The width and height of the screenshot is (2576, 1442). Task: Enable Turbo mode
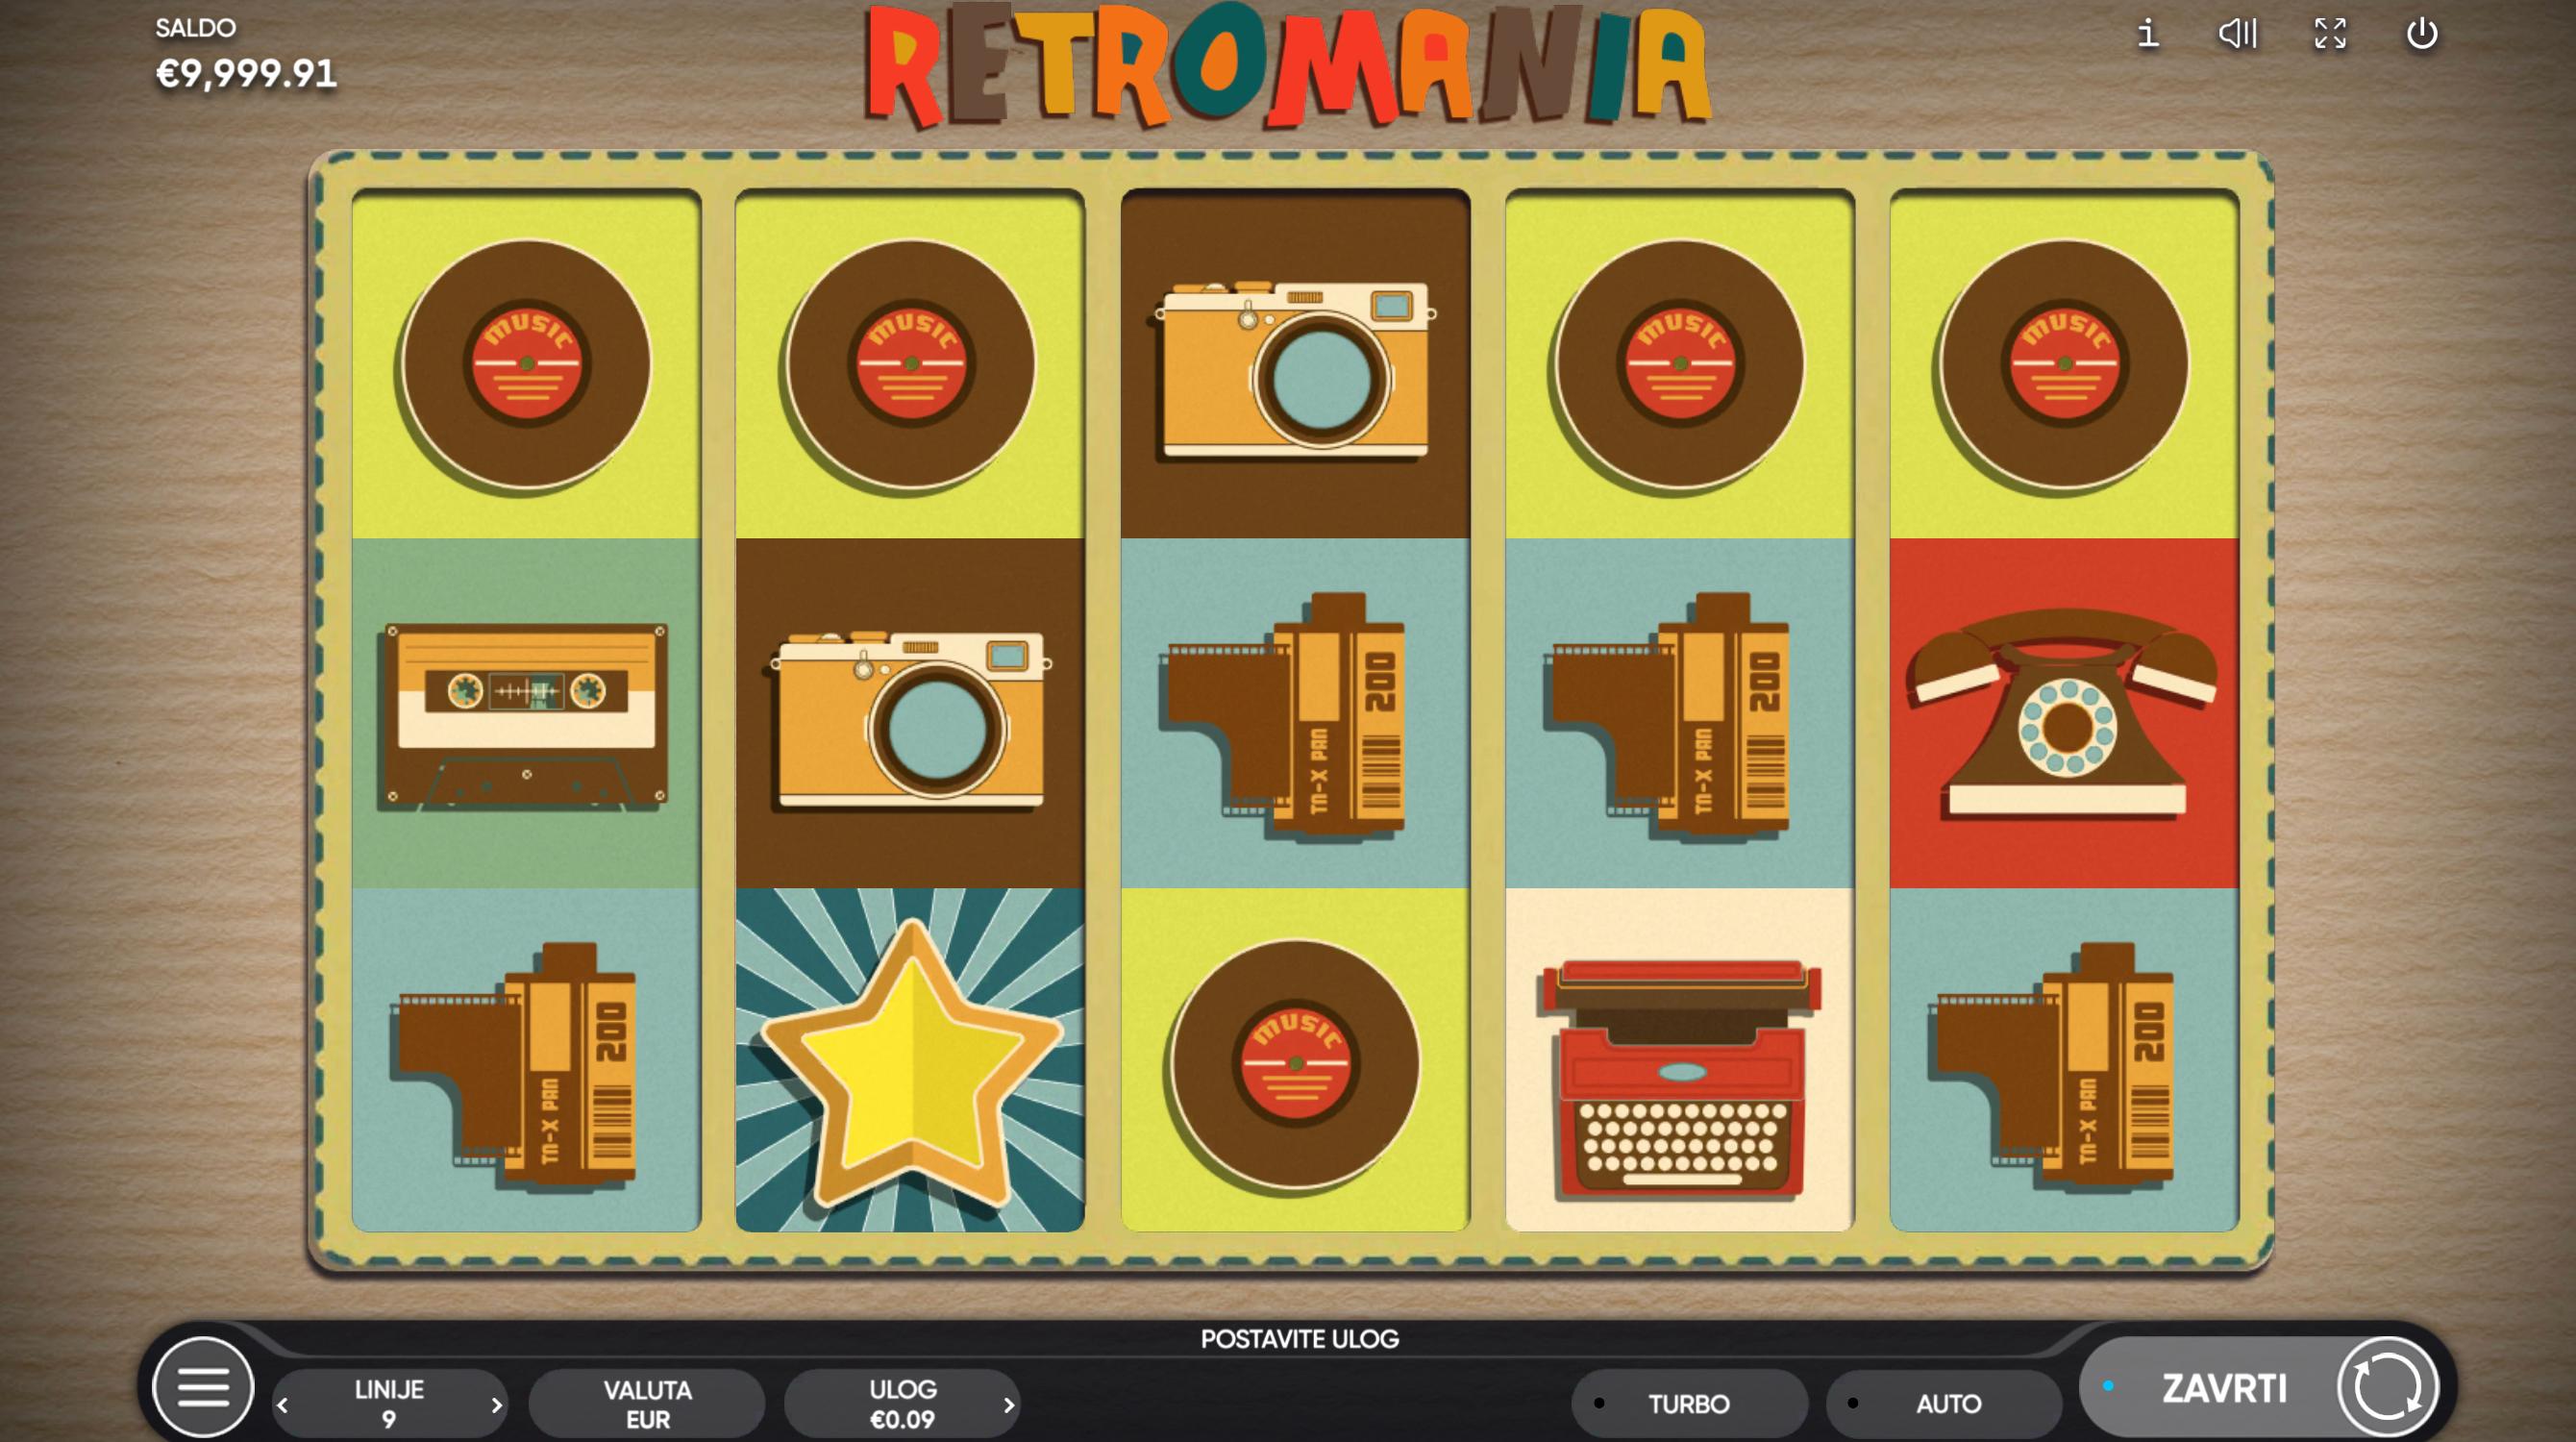pyautogui.click(x=1688, y=1403)
